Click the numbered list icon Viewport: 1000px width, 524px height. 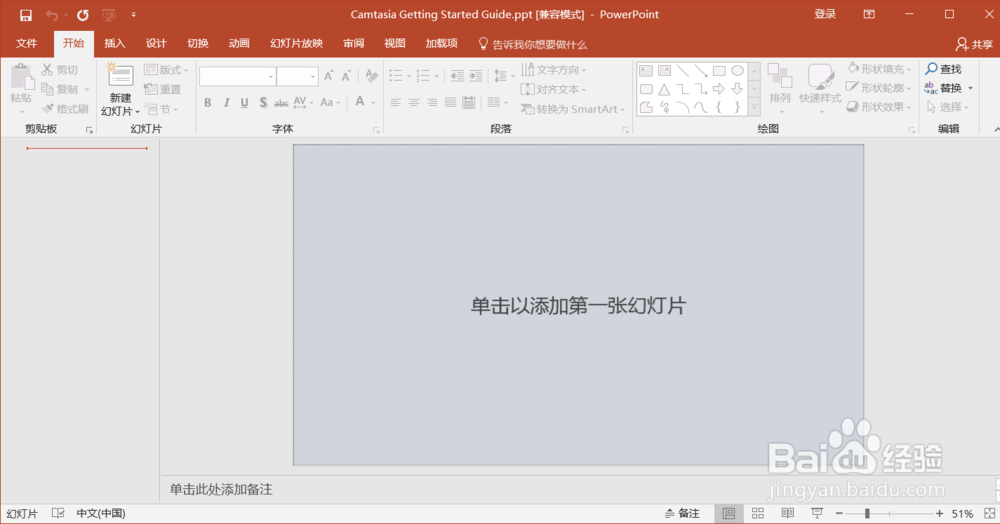[423, 76]
